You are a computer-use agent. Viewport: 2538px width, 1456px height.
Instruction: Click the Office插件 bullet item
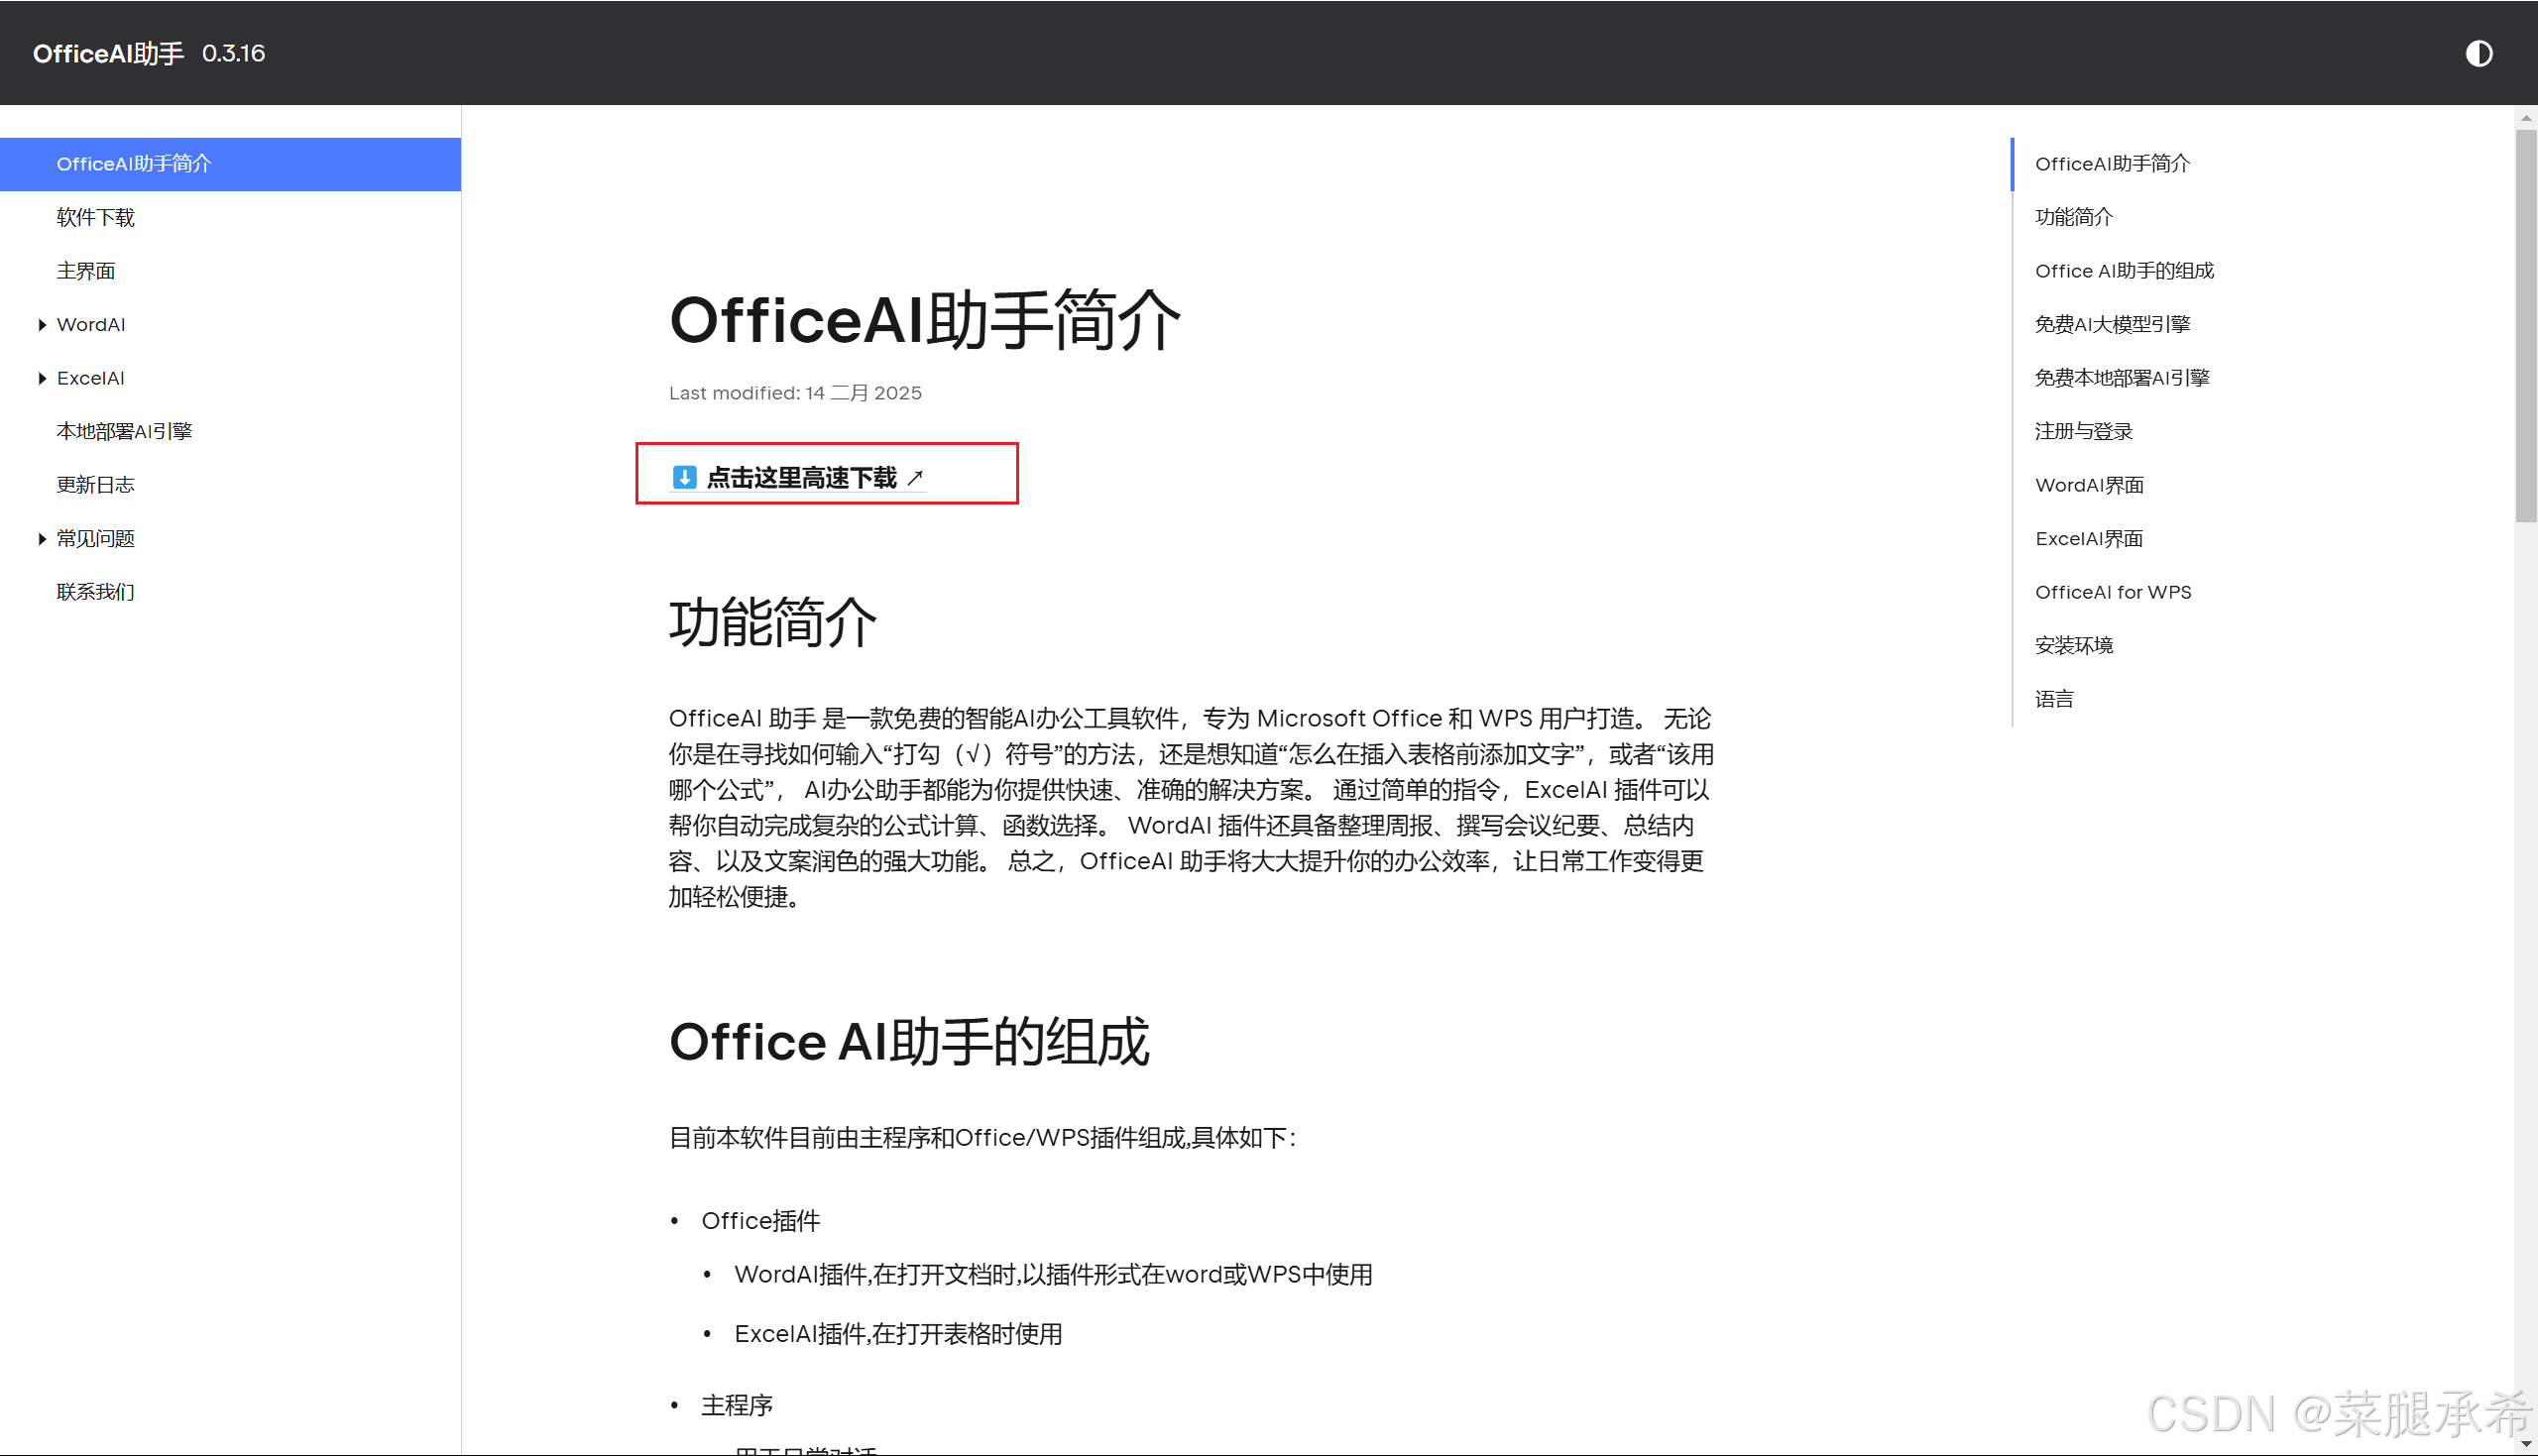point(760,1221)
